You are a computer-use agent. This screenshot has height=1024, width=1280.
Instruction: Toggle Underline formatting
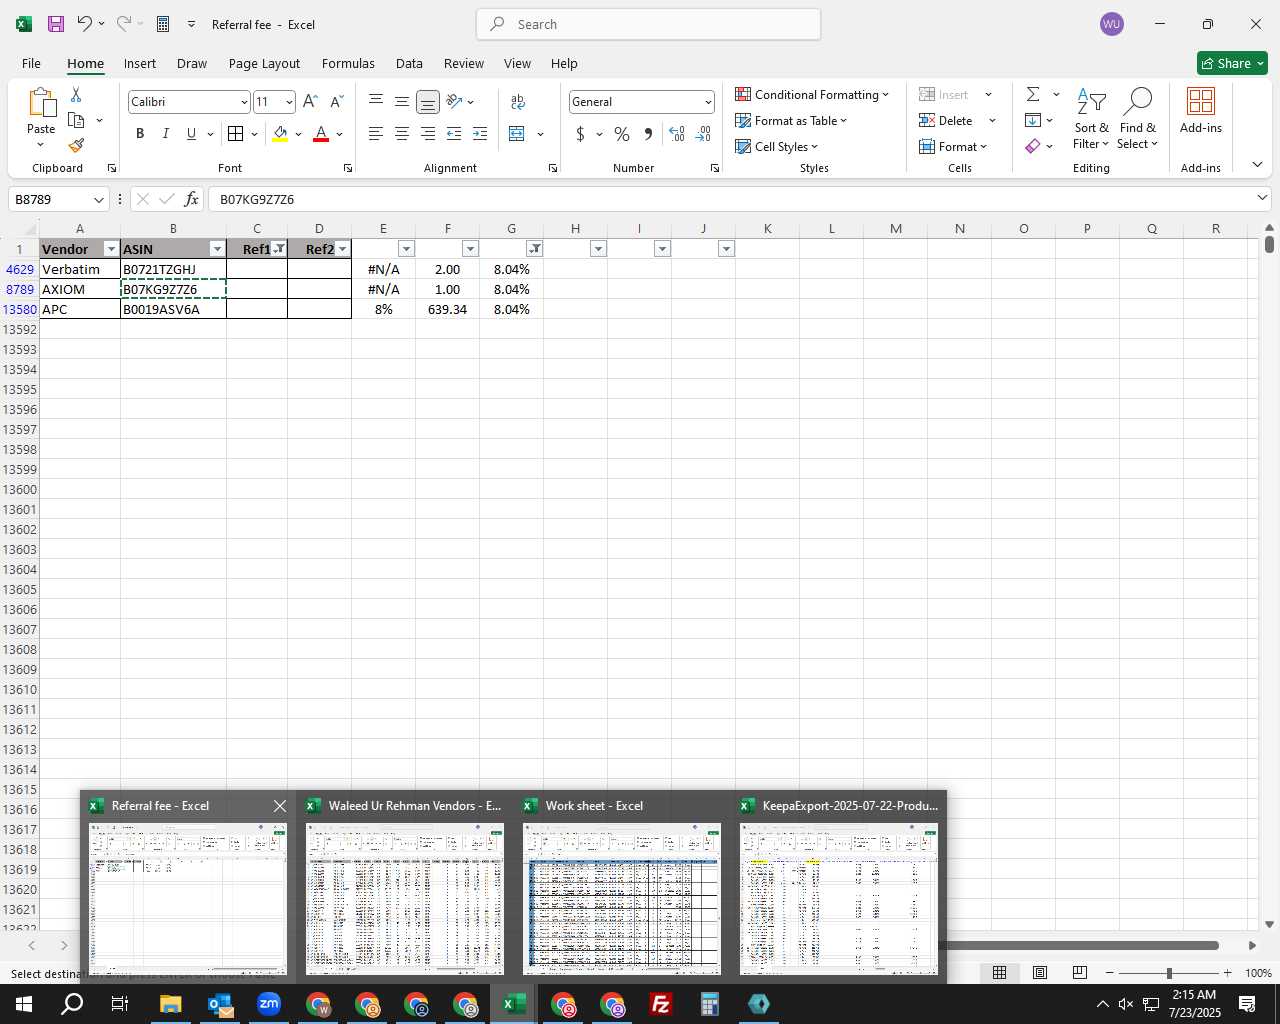point(191,134)
